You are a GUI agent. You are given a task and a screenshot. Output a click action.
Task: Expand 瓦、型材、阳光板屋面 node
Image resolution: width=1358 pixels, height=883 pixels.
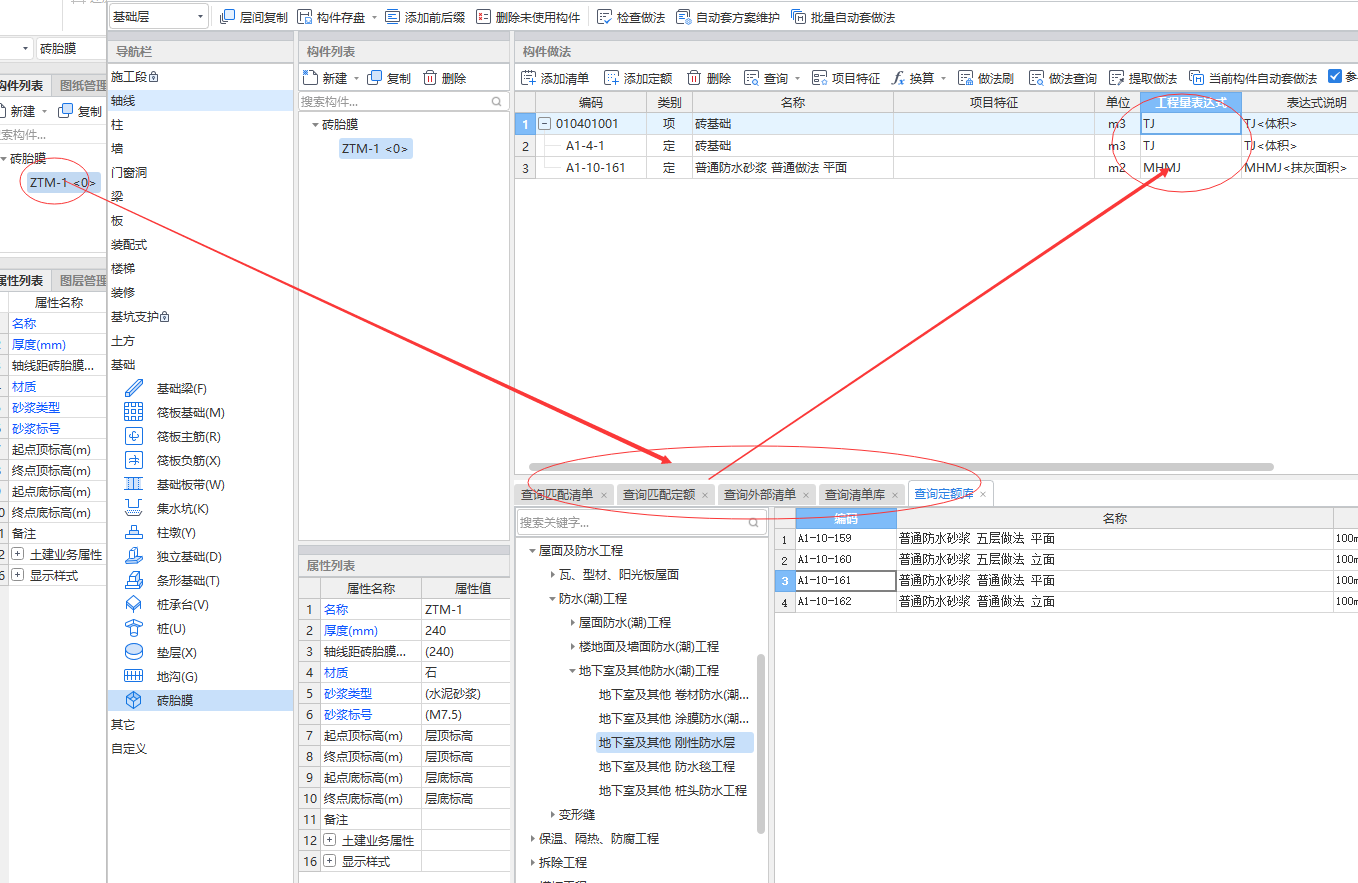pyautogui.click(x=553, y=575)
